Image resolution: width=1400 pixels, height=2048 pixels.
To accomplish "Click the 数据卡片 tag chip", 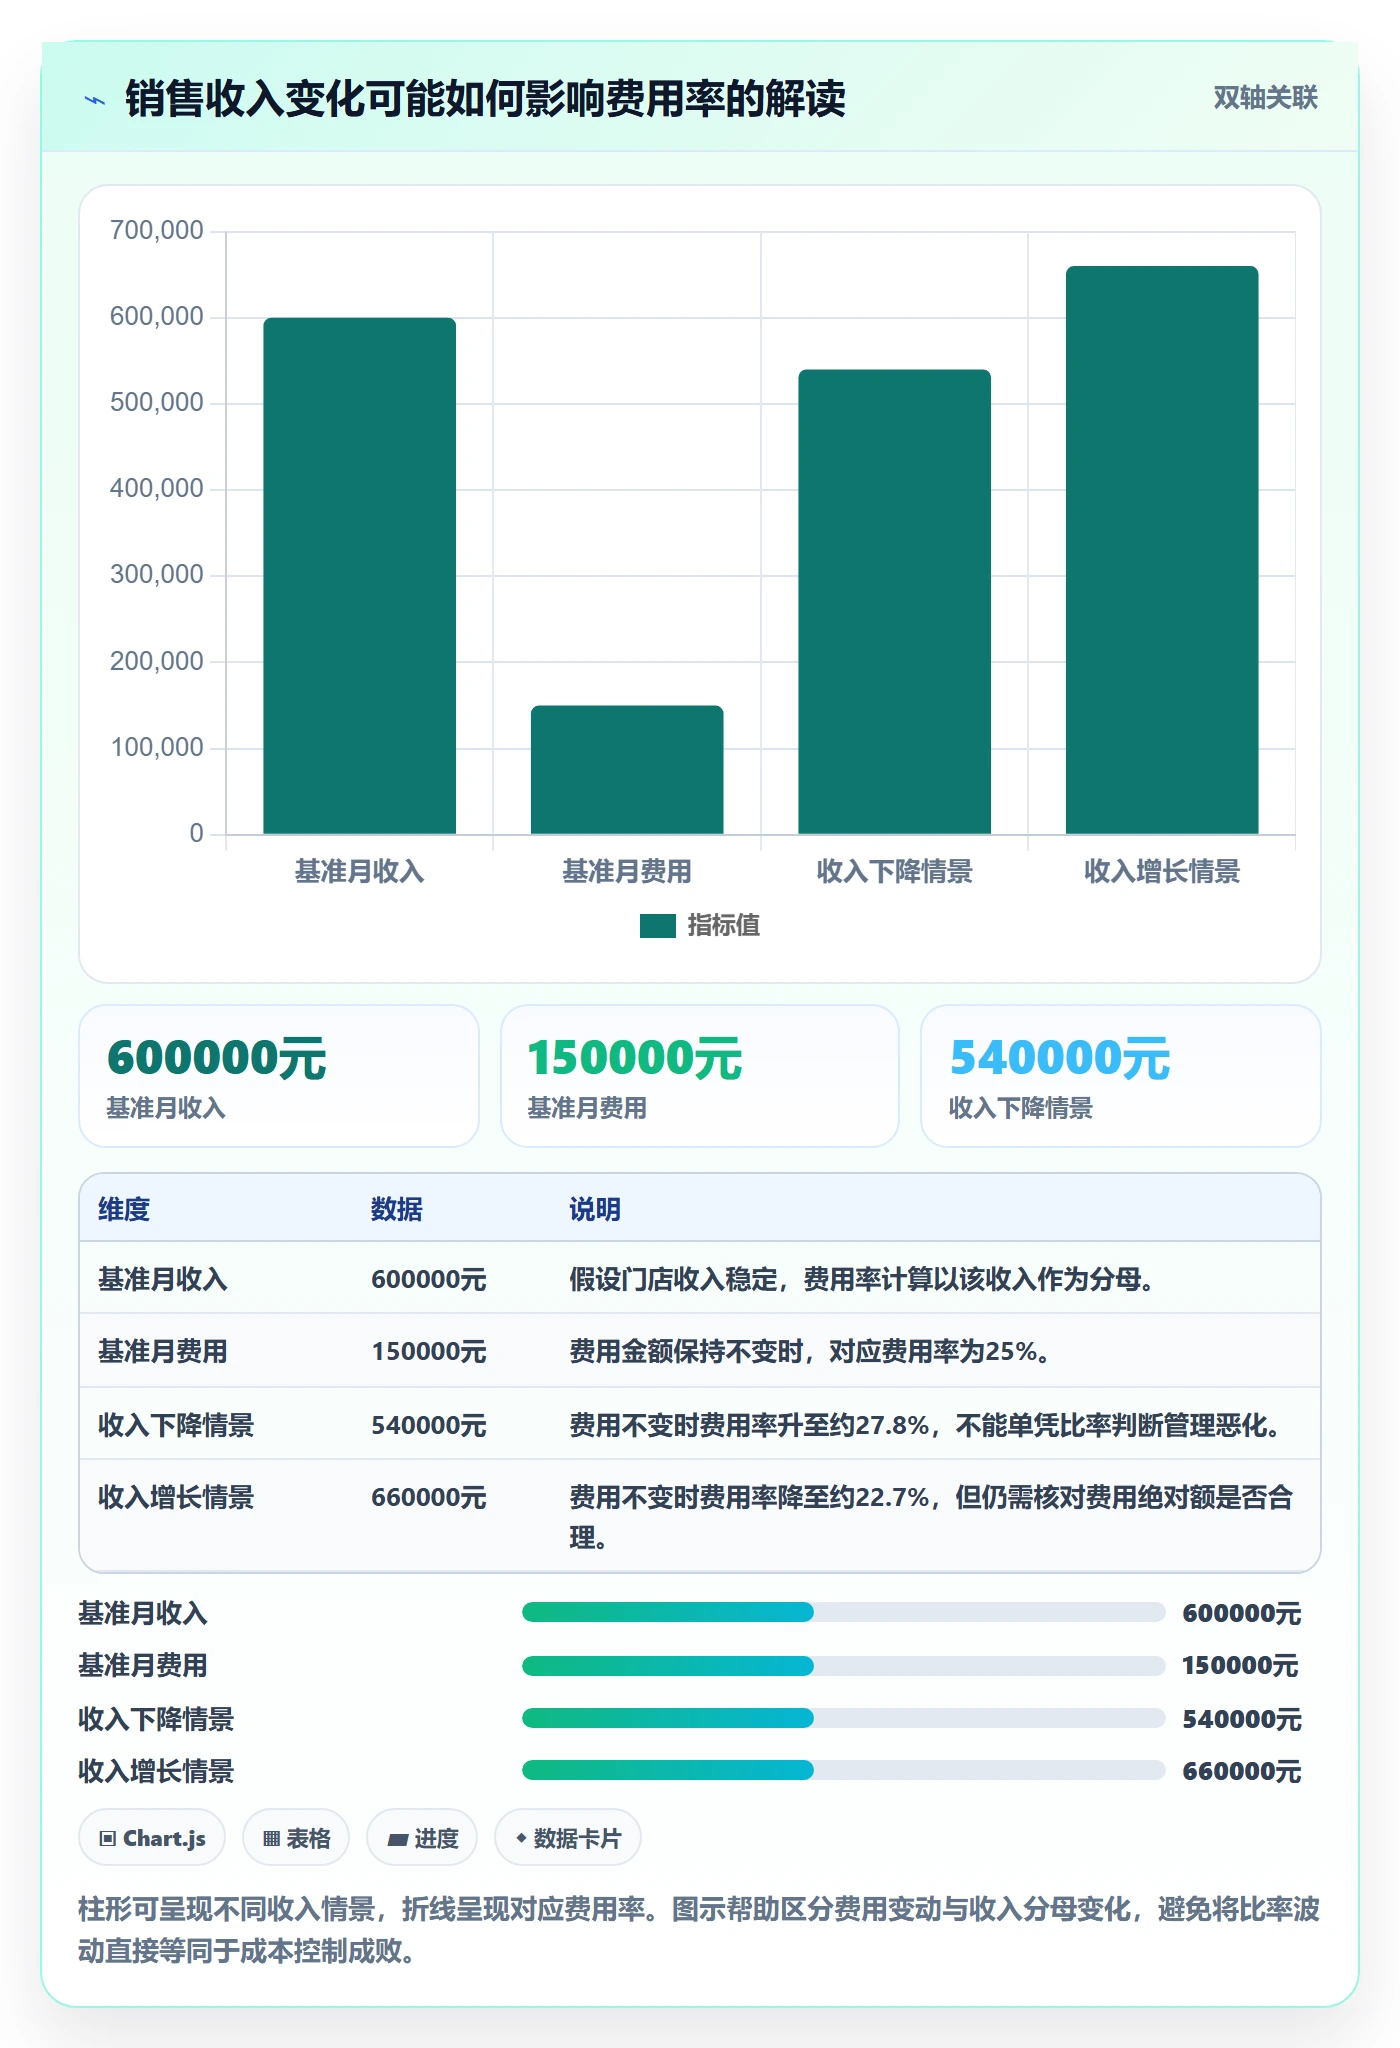I will 568,1838.
